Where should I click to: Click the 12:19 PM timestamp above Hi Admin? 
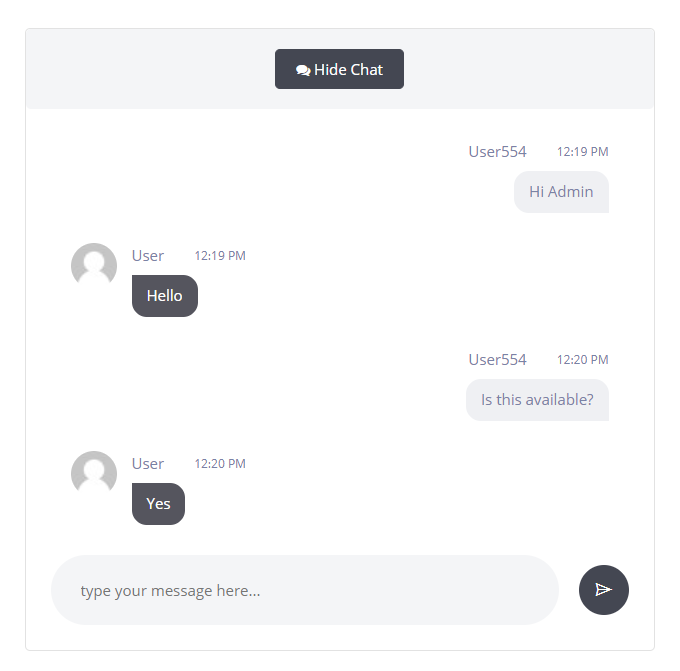pyautogui.click(x=582, y=152)
